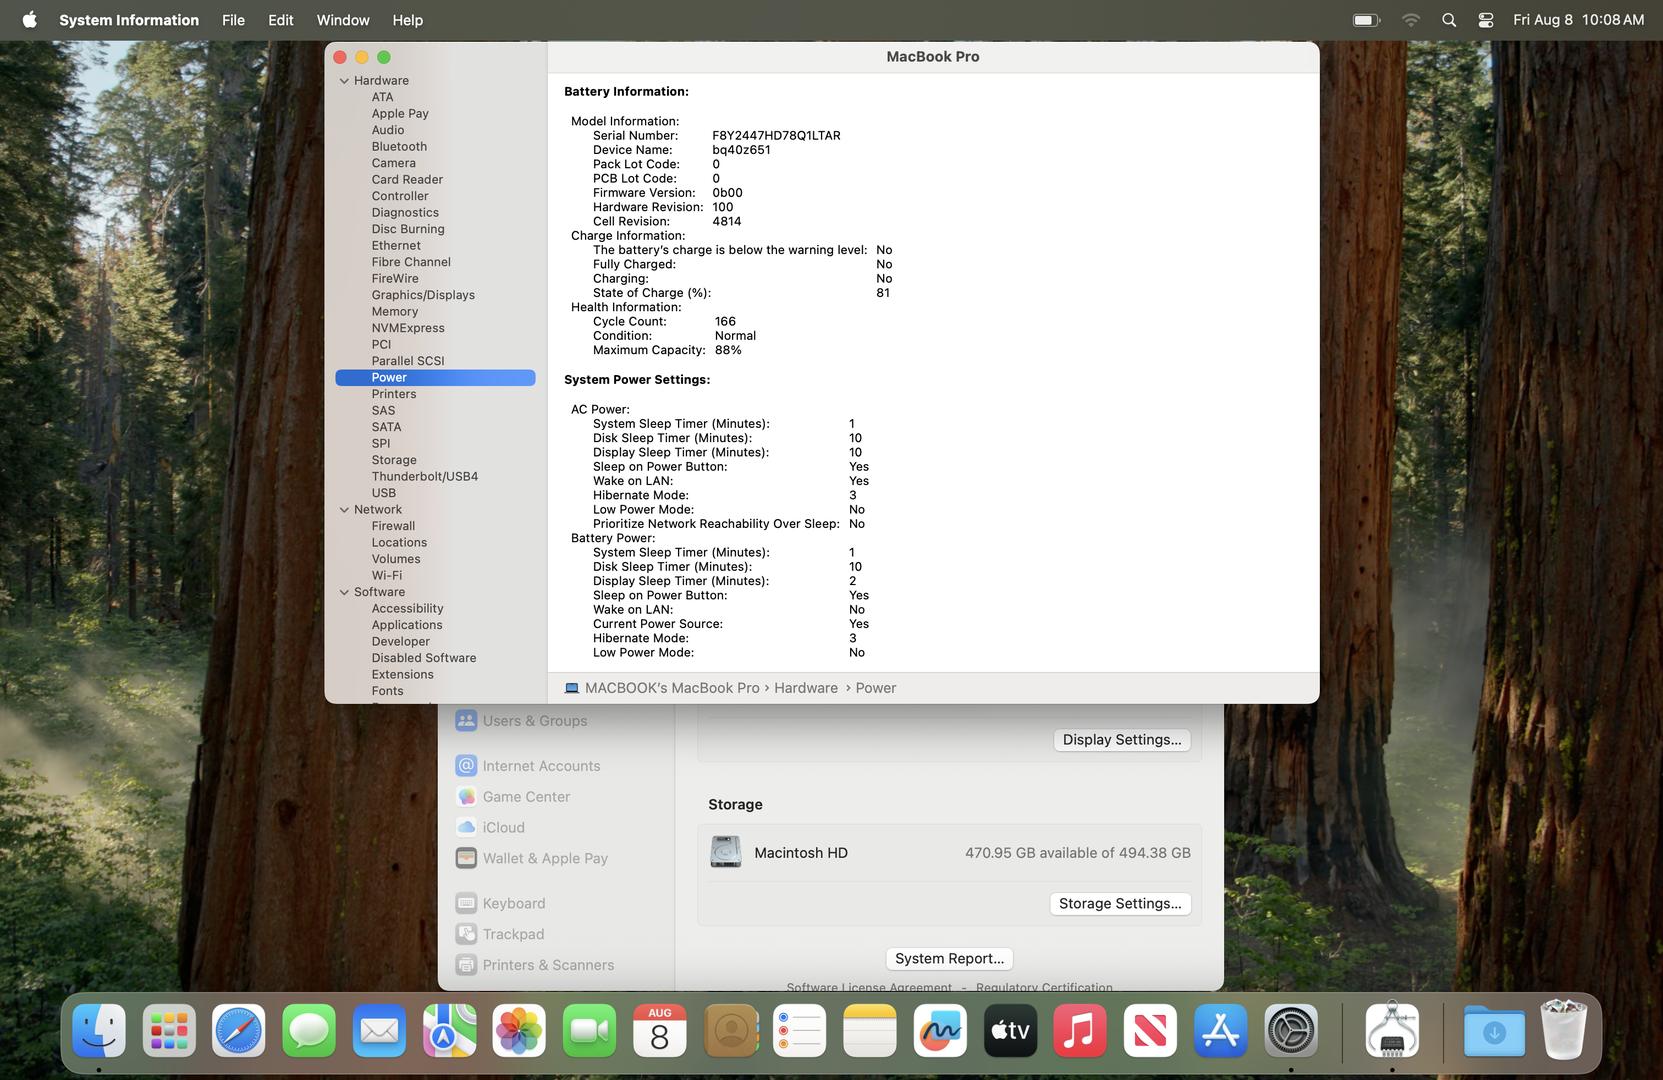Click the System Report button
The image size is (1663, 1080).
(949, 959)
